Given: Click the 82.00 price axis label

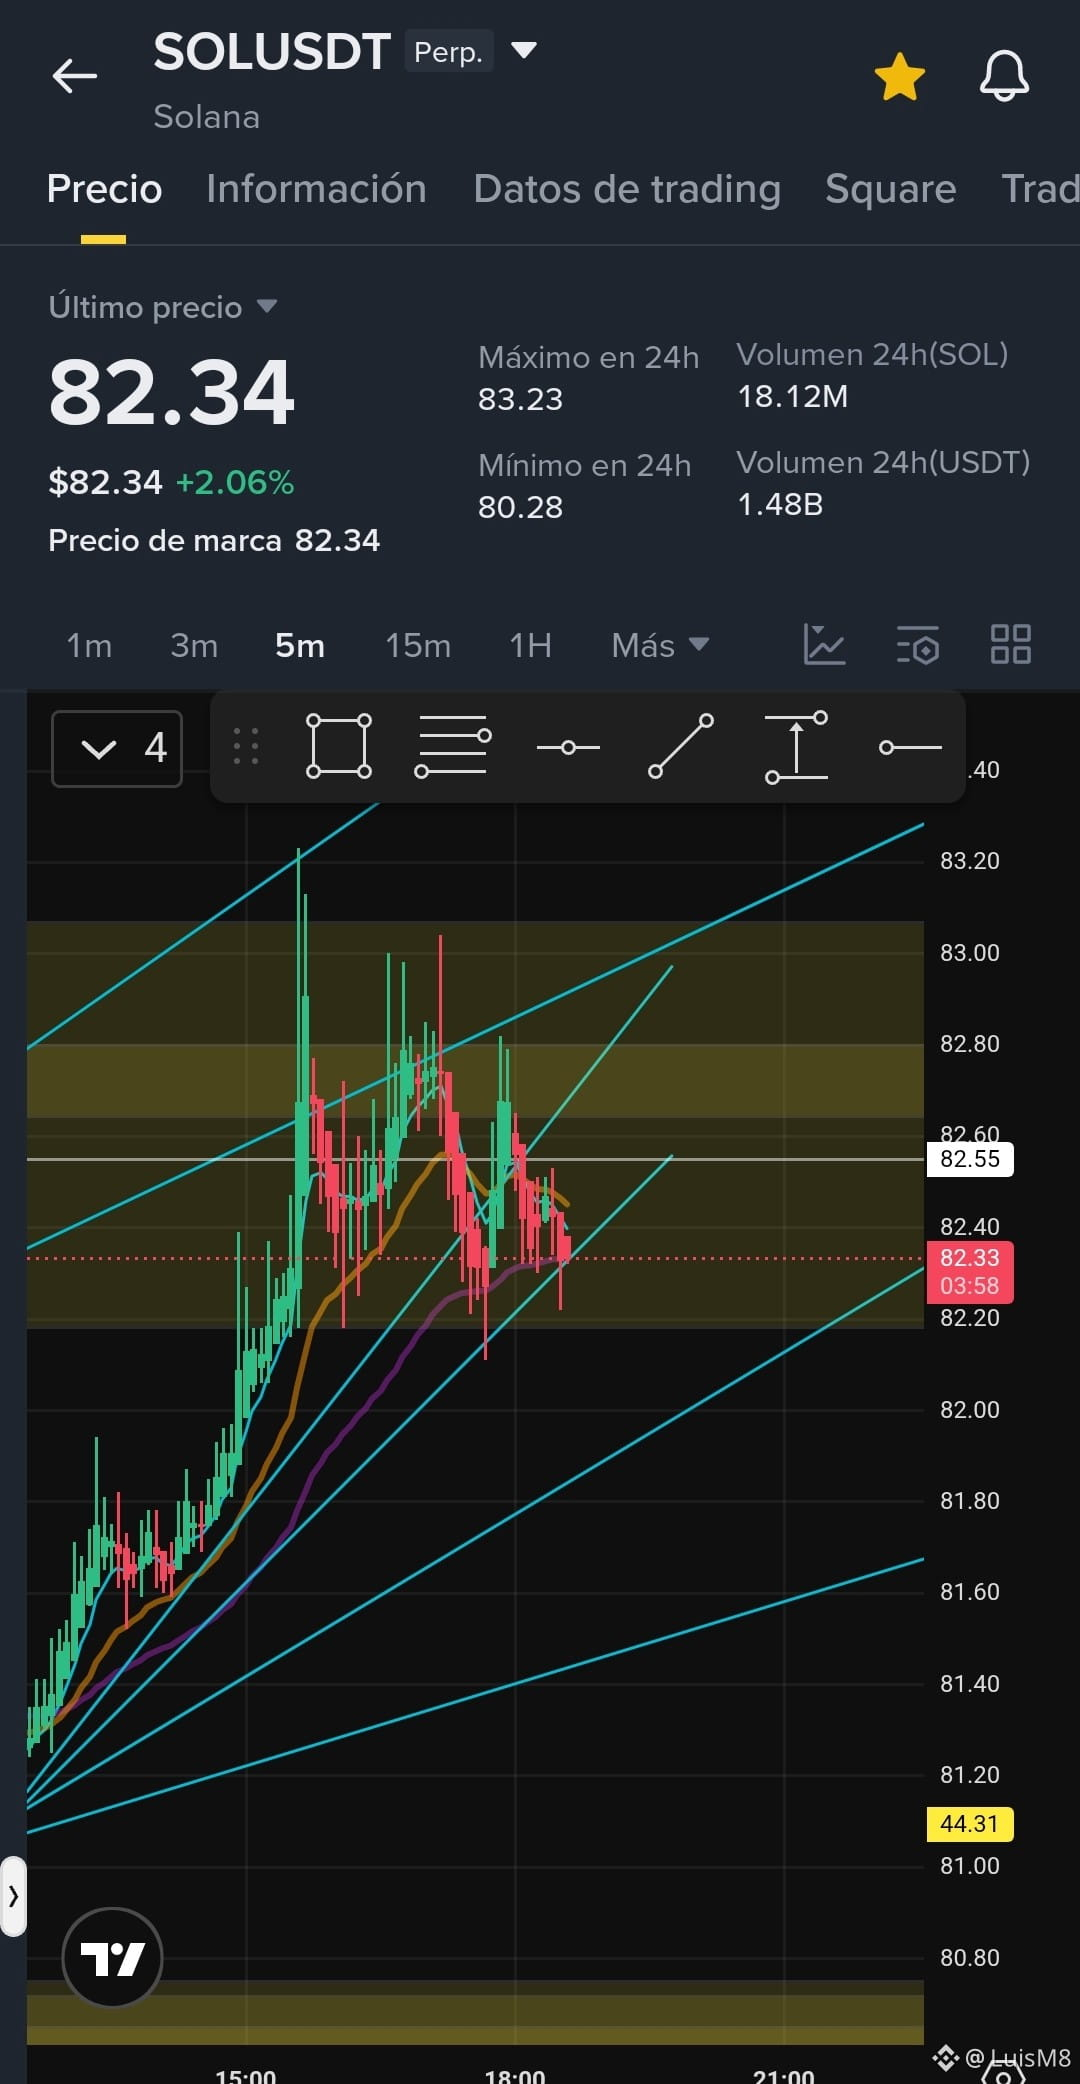Looking at the screenshot, I should tap(969, 1410).
